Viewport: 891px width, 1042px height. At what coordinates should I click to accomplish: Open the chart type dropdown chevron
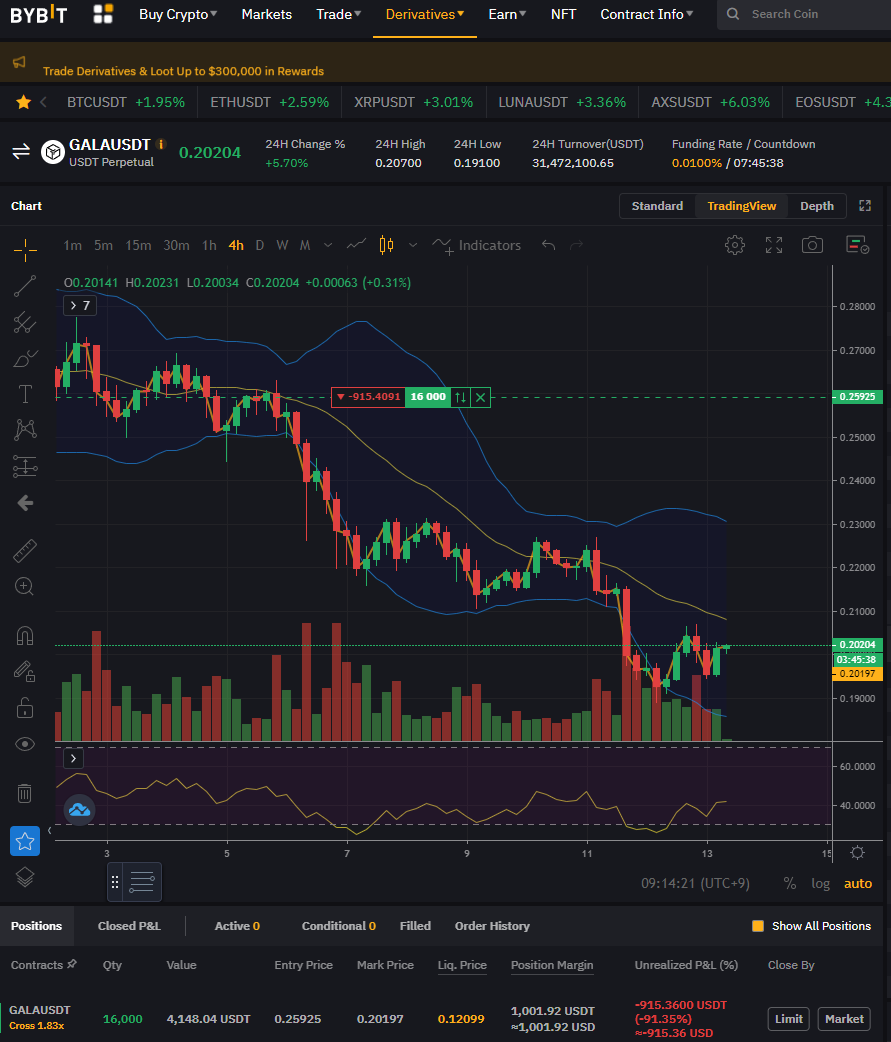point(413,245)
